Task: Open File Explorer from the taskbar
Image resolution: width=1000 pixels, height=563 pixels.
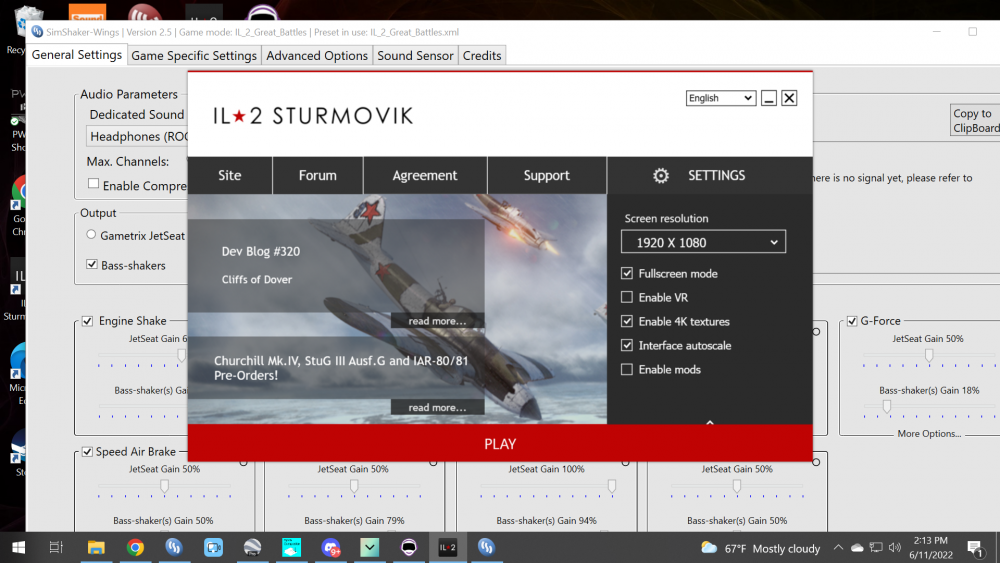Action: (96, 547)
